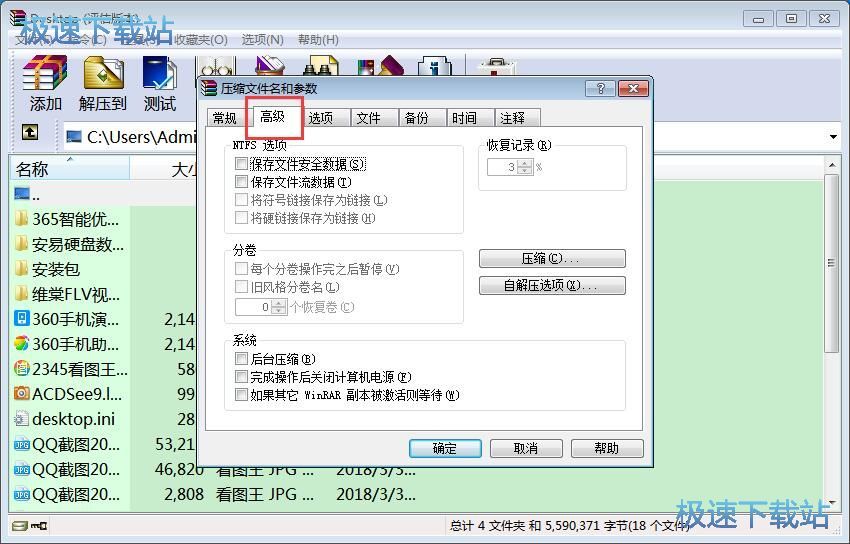Click the recovery volumes count spinner
The width and height of the screenshot is (850, 544).
(x=279, y=307)
